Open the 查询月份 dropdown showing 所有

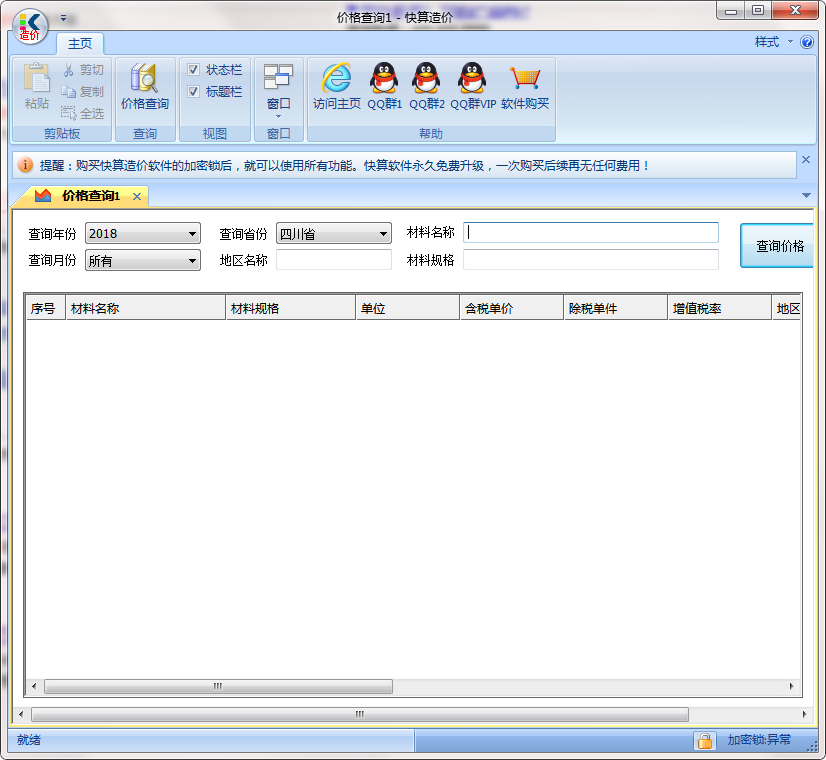[x=143, y=260]
